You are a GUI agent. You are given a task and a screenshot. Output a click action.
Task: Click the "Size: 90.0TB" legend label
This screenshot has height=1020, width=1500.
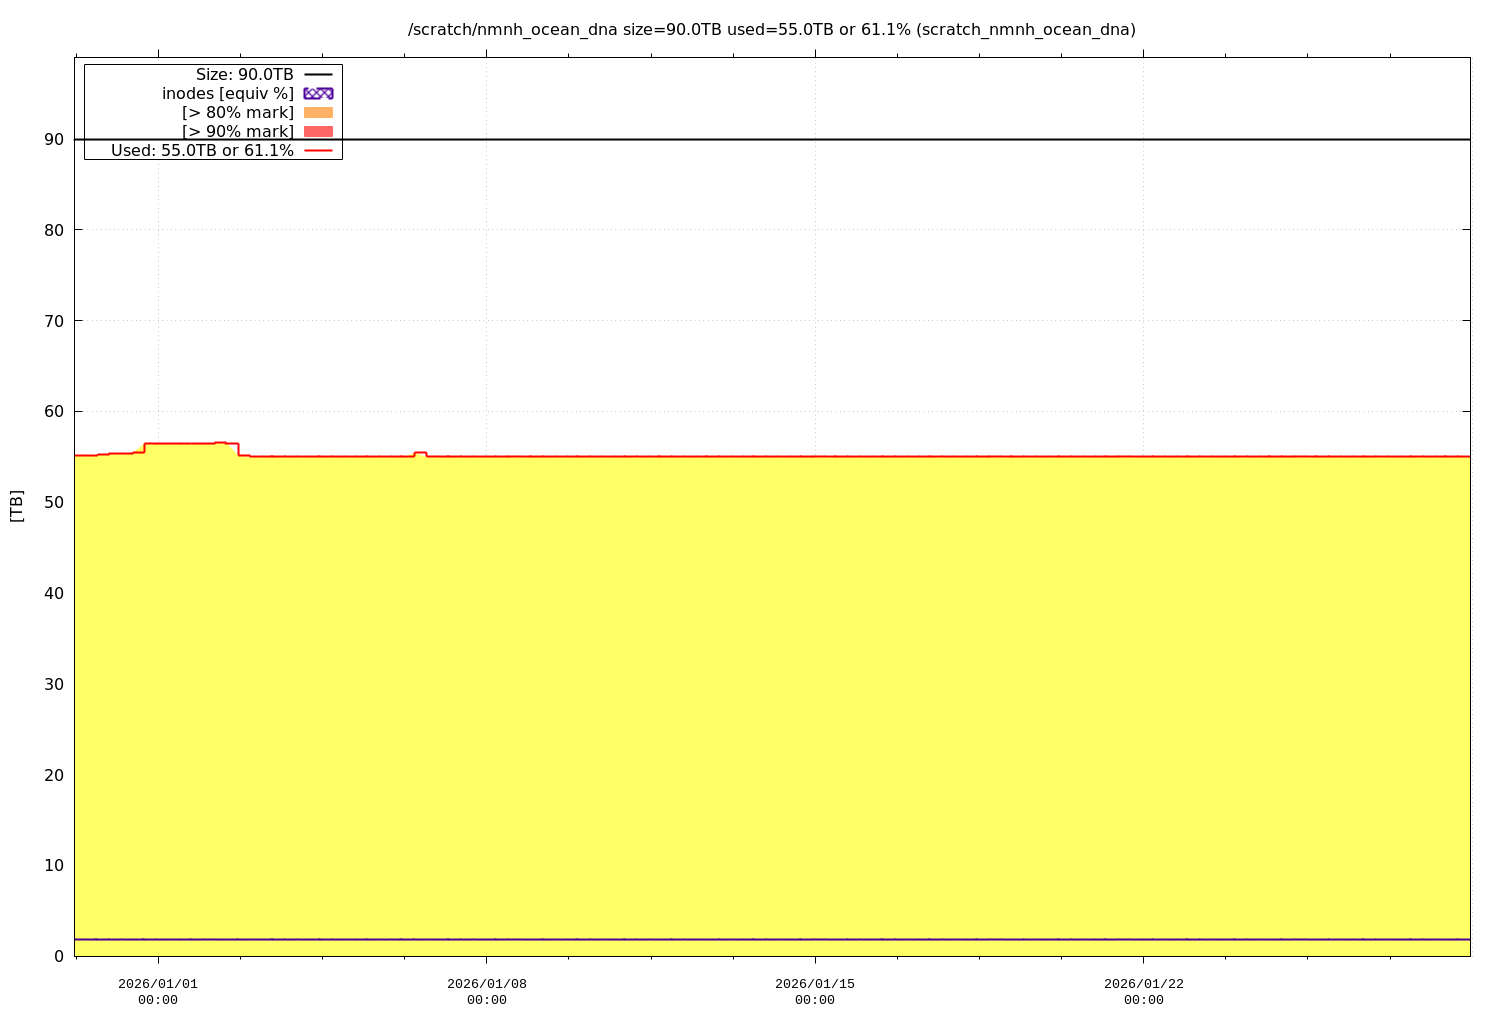[244, 75]
